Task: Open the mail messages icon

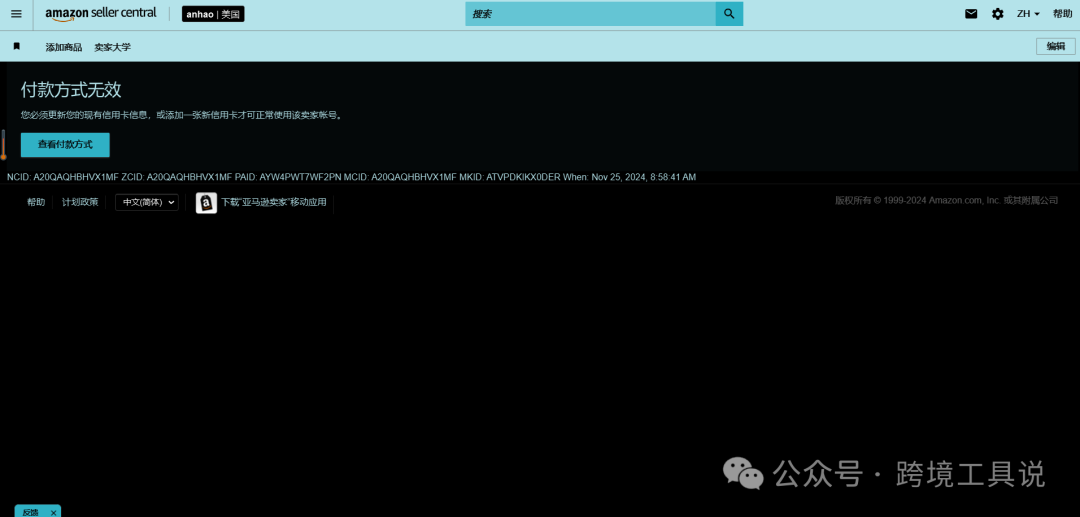Action: click(x=971, y=14)
